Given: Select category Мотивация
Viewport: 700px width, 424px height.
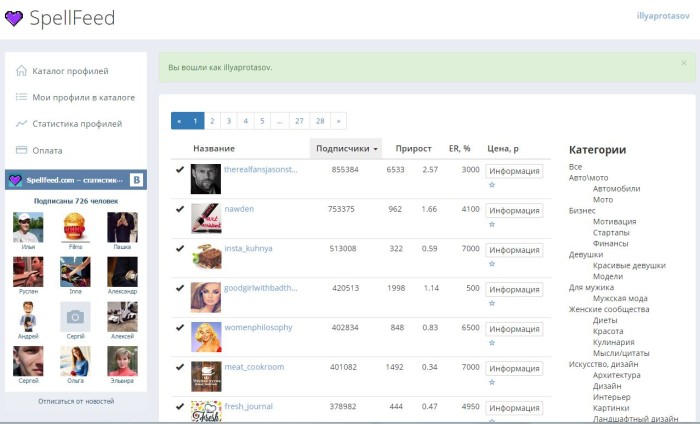Looking at the screenshot, I should tap(615, 221).
